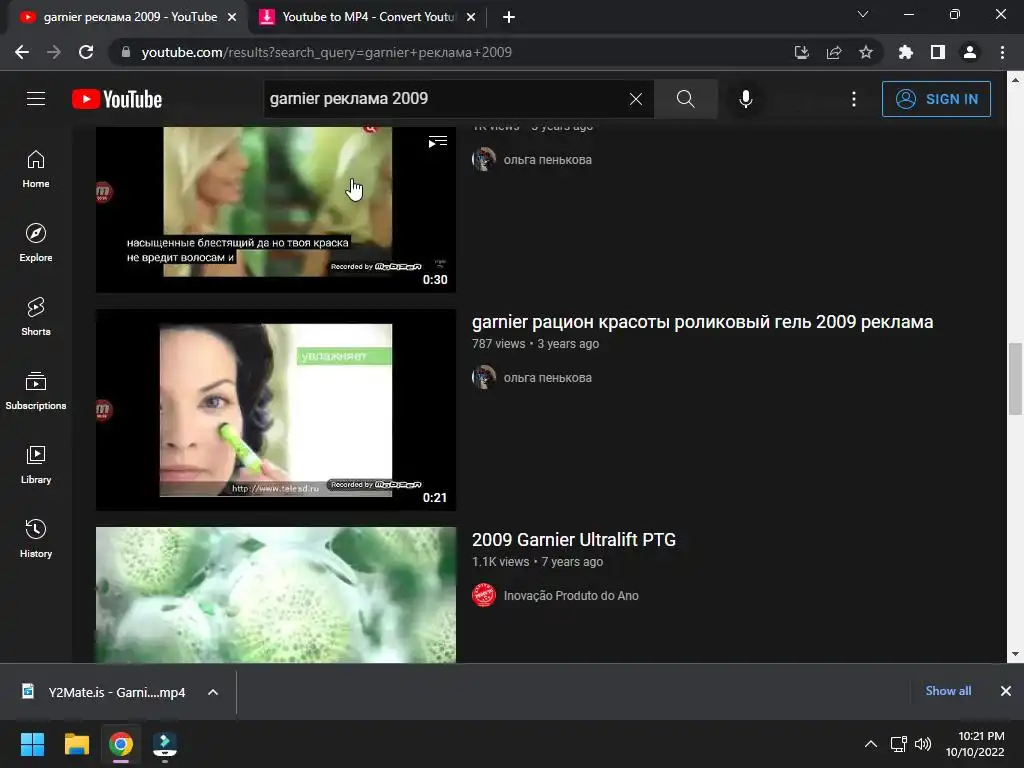
Task: Open Chrome extensions puzzle icon
Action: point(905,52)
